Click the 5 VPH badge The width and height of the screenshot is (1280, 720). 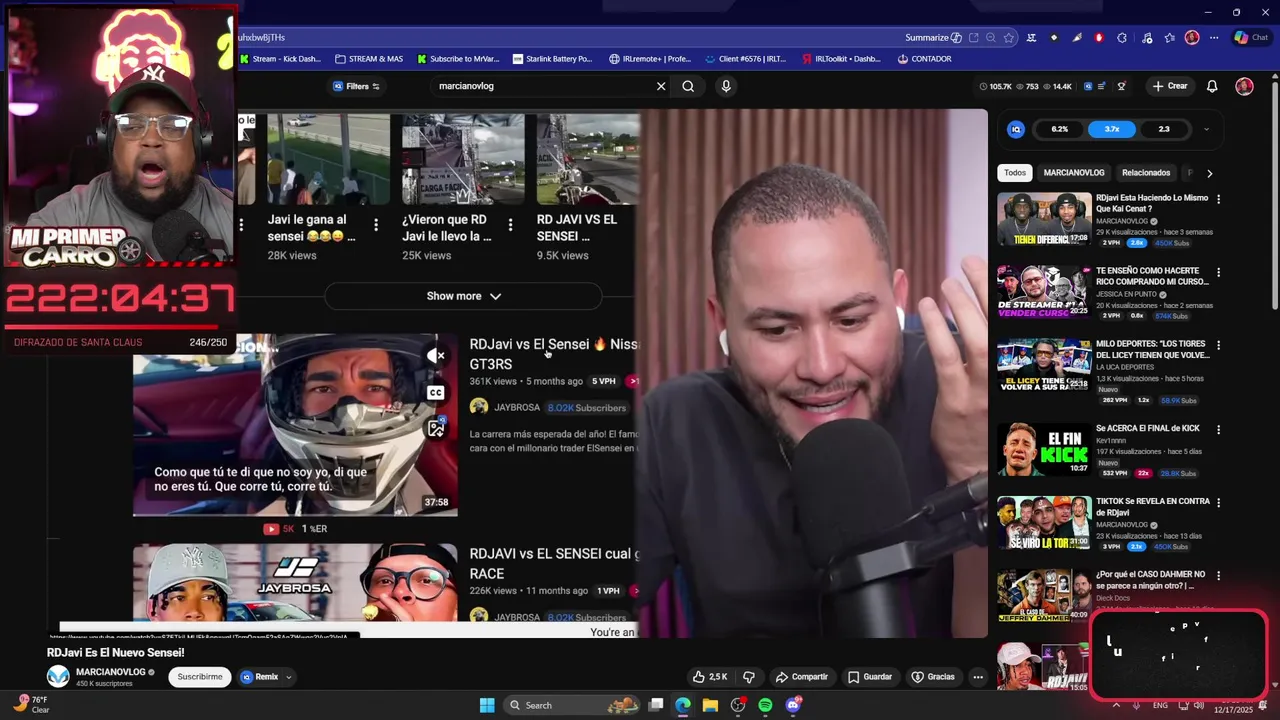(603, 381)
